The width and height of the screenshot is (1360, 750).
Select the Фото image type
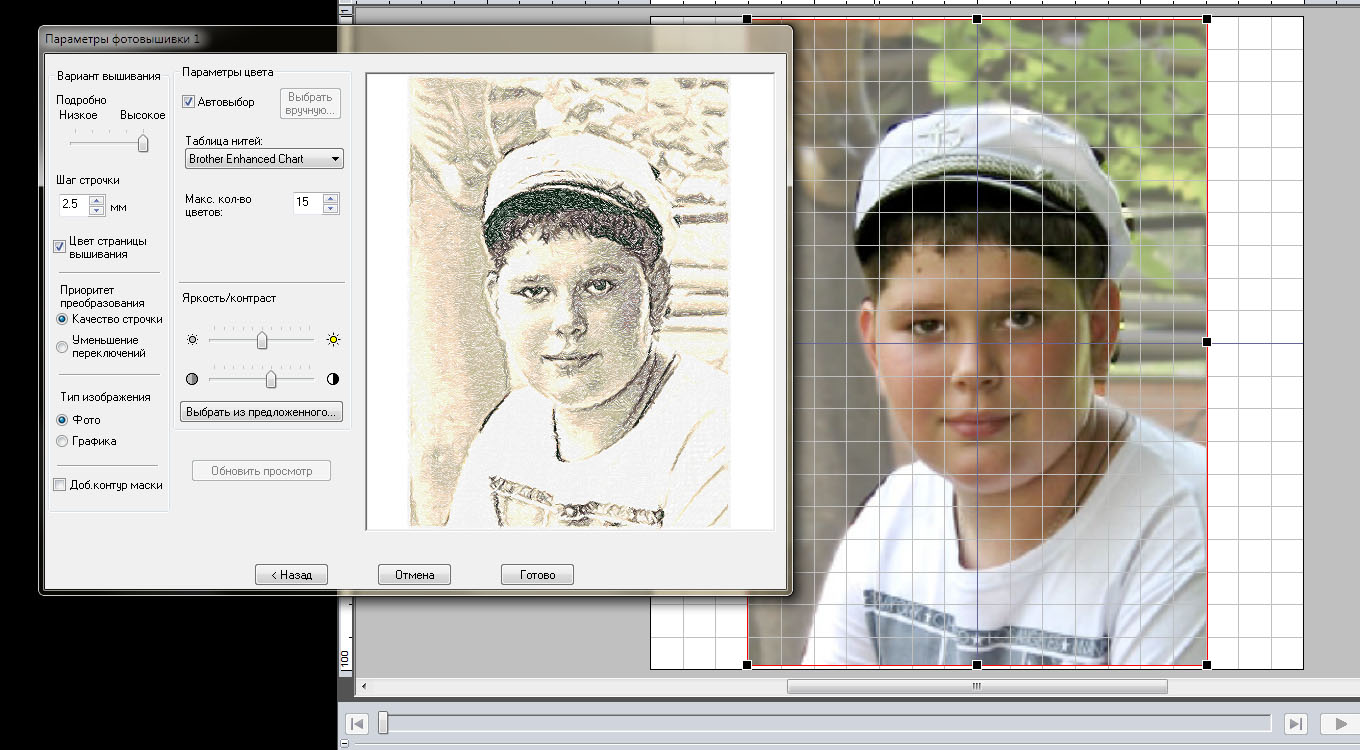click(62, 420)
